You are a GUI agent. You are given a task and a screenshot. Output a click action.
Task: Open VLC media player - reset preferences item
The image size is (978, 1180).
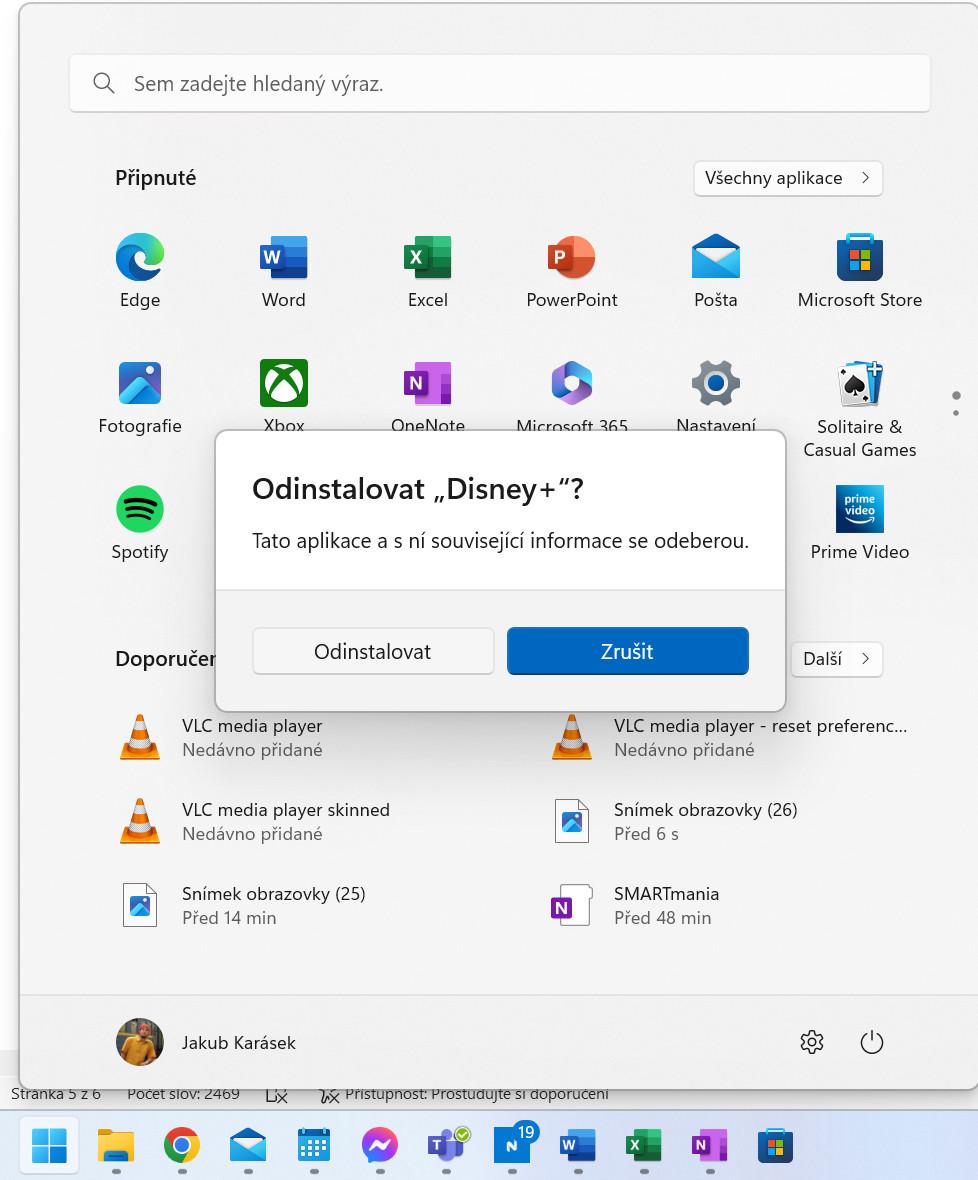pos(730,738)
